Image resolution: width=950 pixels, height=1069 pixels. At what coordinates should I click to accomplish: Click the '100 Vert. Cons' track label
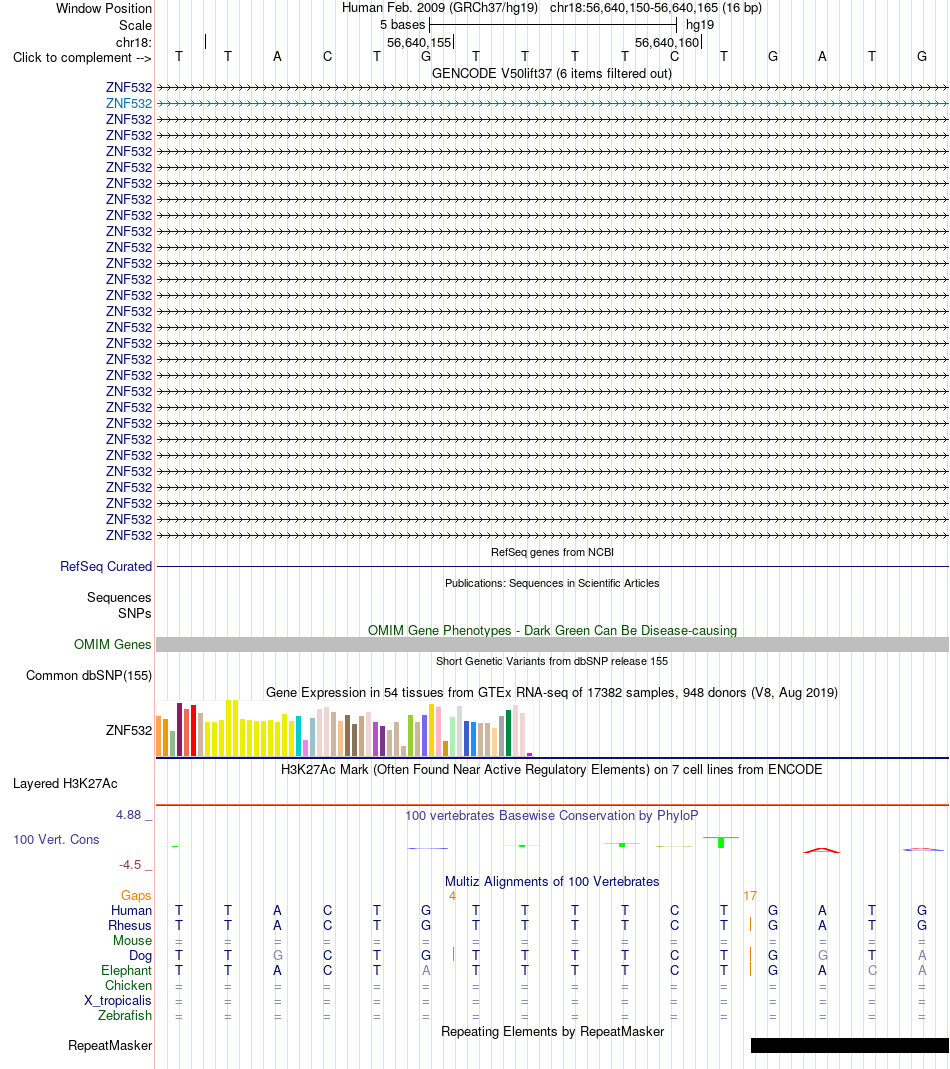point(57,839)
